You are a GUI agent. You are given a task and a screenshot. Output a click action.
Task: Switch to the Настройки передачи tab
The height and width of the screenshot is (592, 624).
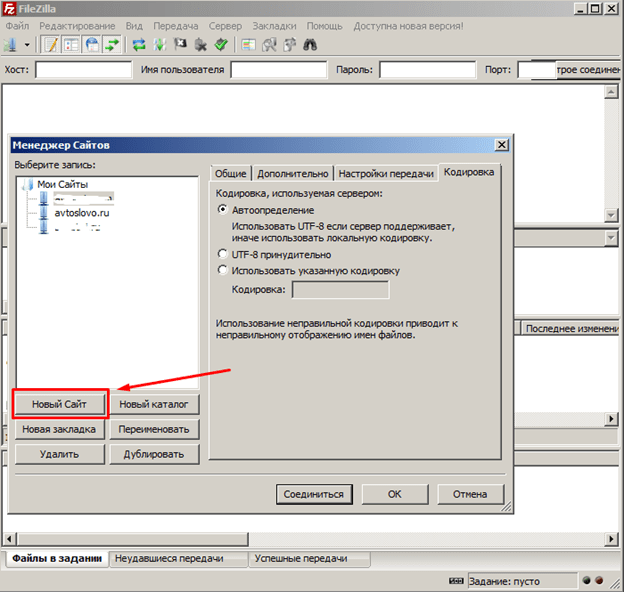(x=386, y=174)
